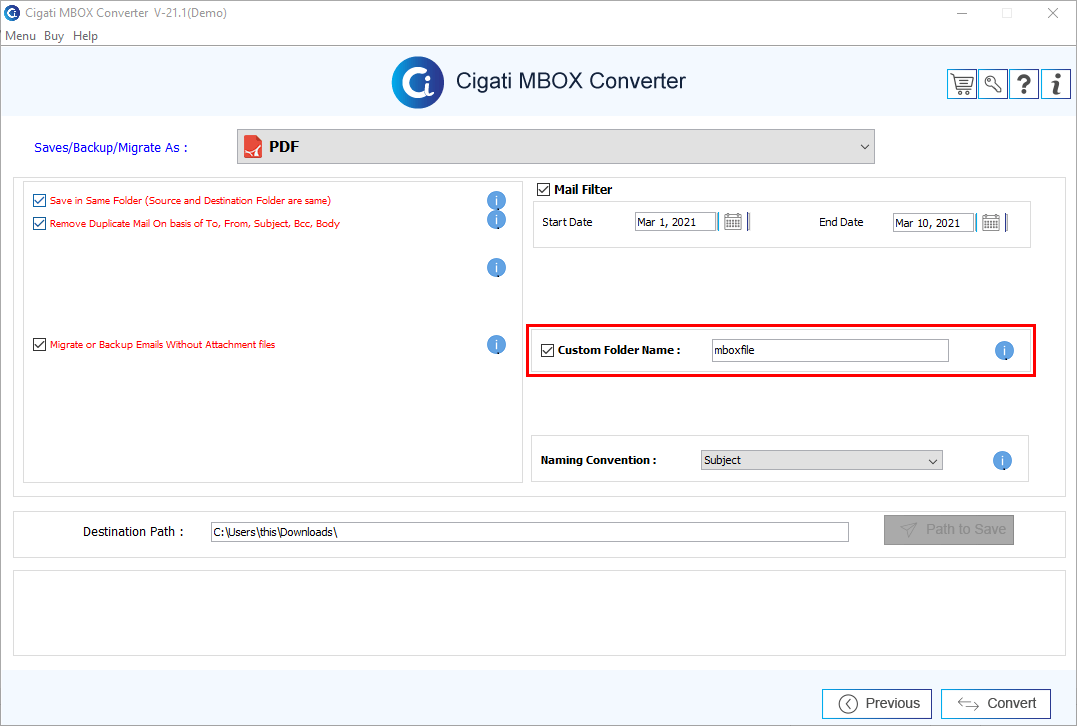This screenshot has width=1077, height=726.
Task: Click the info icon below Remove Duplicate row
Action: tap(497, 267)
